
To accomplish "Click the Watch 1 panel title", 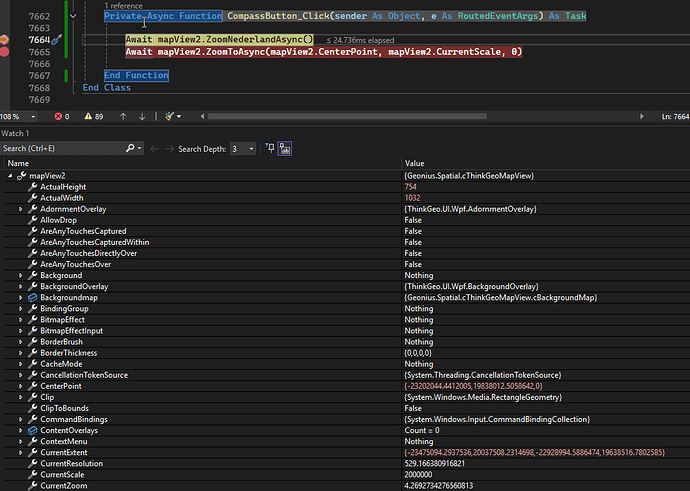I will pyautogui.click(x=15, y=133).
